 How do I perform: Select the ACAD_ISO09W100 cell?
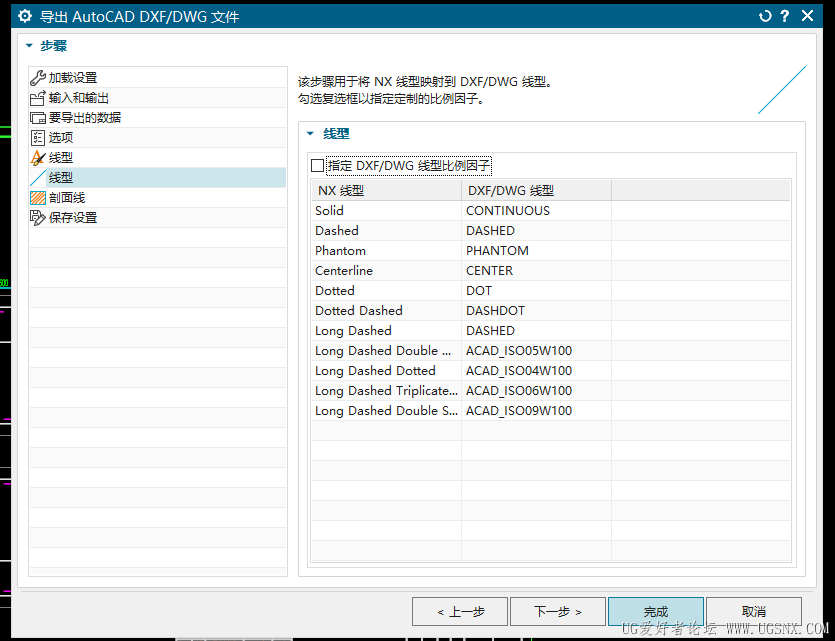(536, 410)
